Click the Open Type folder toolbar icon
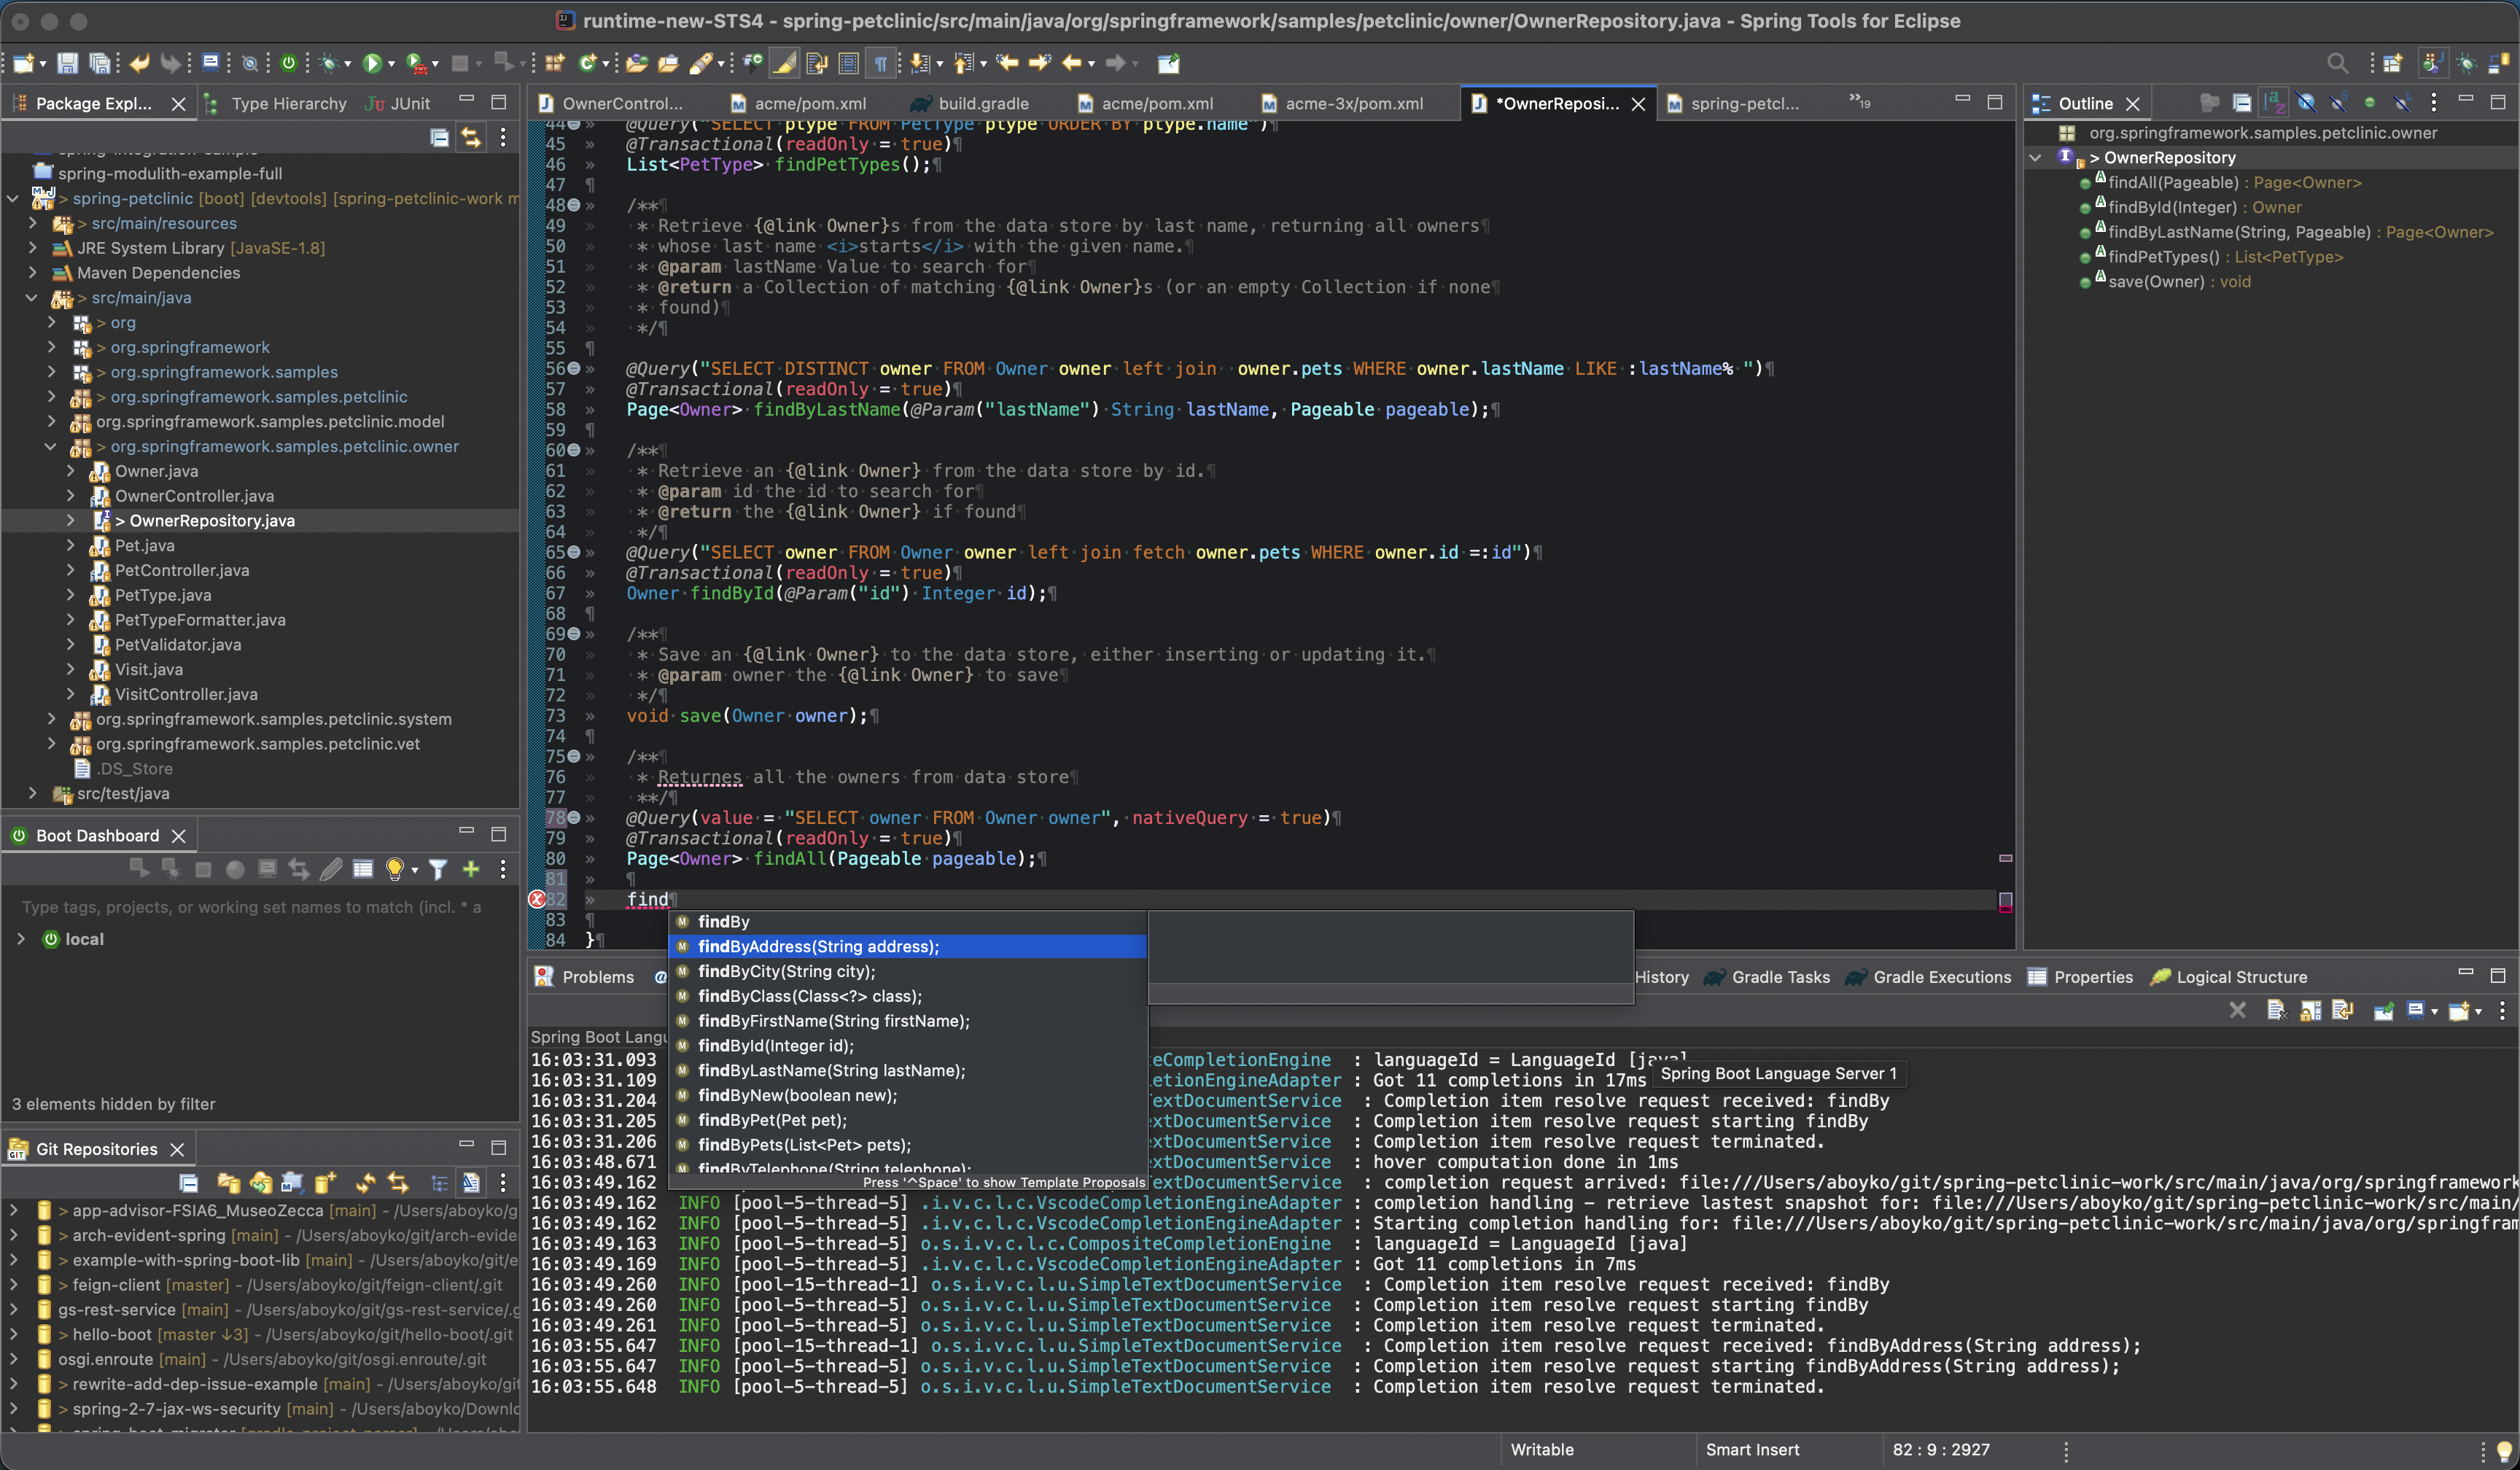This screenshot has height=1470, width=2520. point(636,63)
